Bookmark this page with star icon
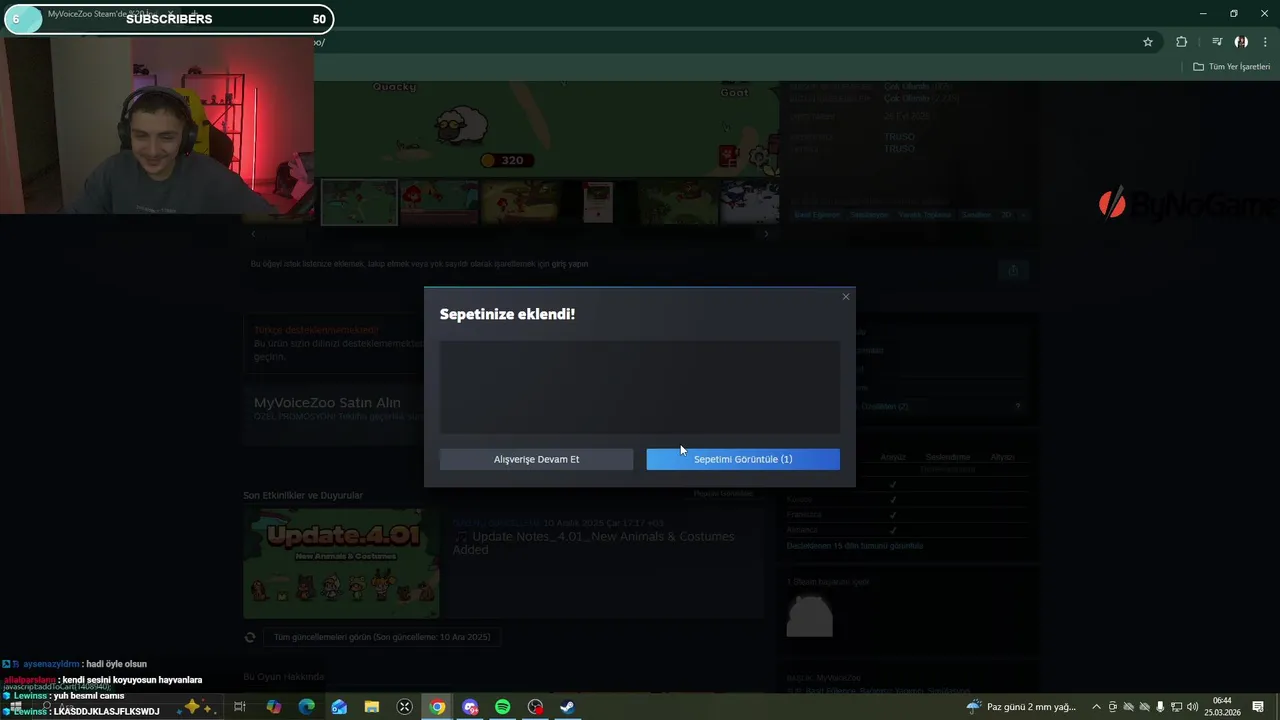The image size is (1280, 720). point(1148,42)
